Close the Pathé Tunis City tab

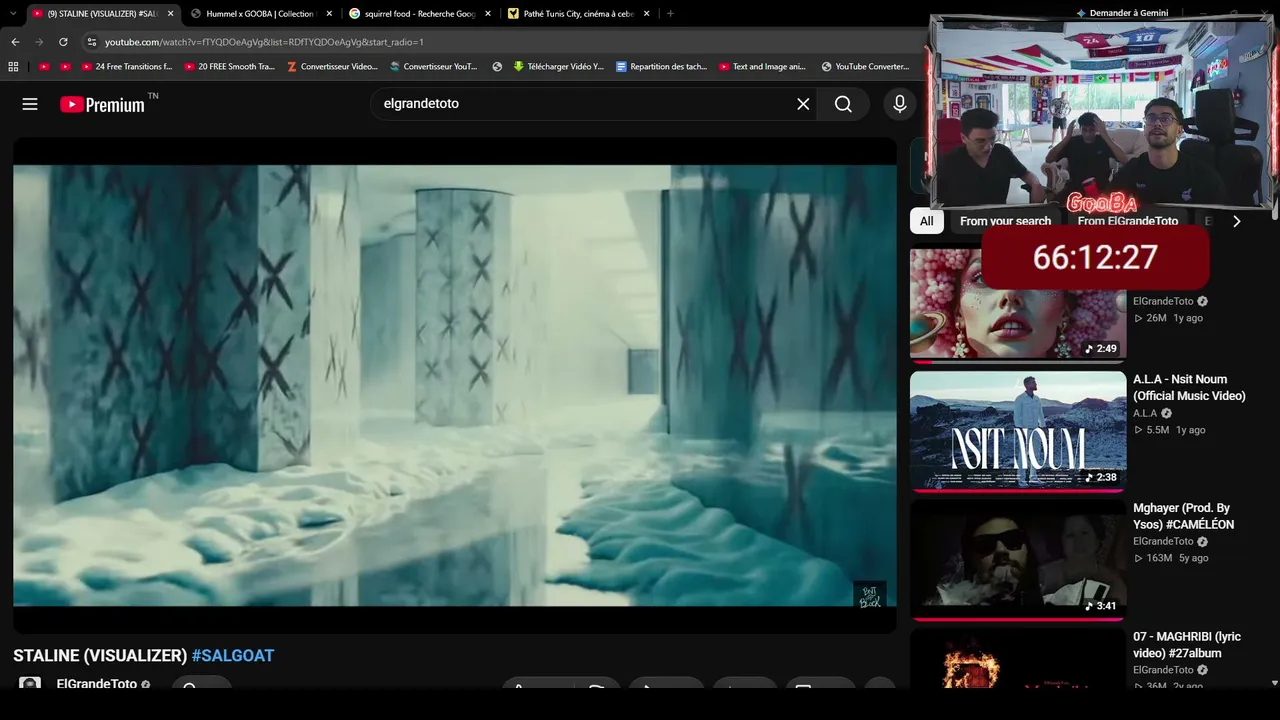(647, 14)
